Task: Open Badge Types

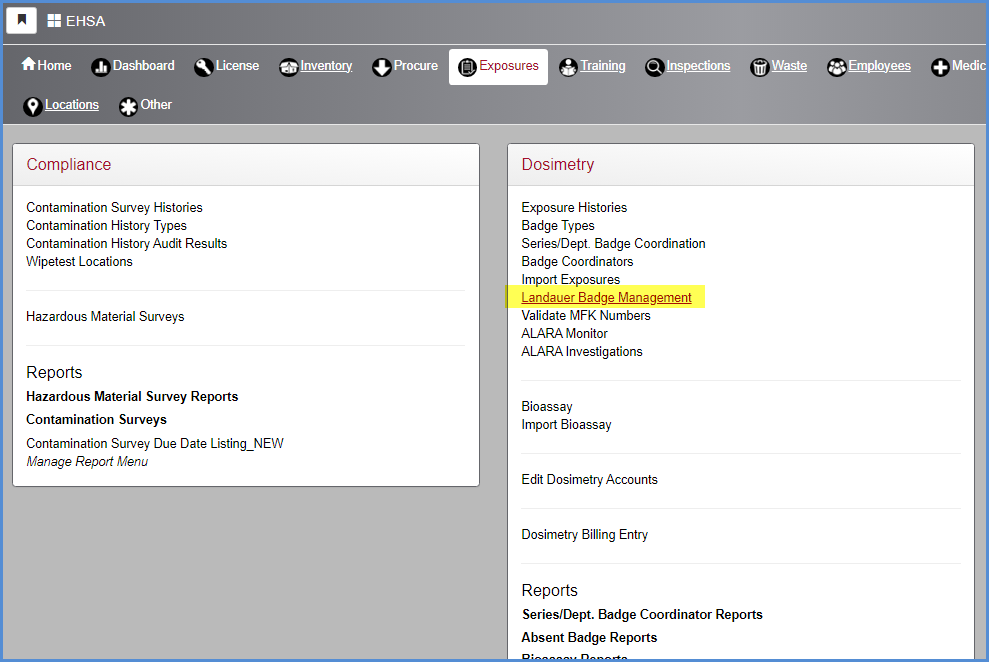Action: (558, 225)
